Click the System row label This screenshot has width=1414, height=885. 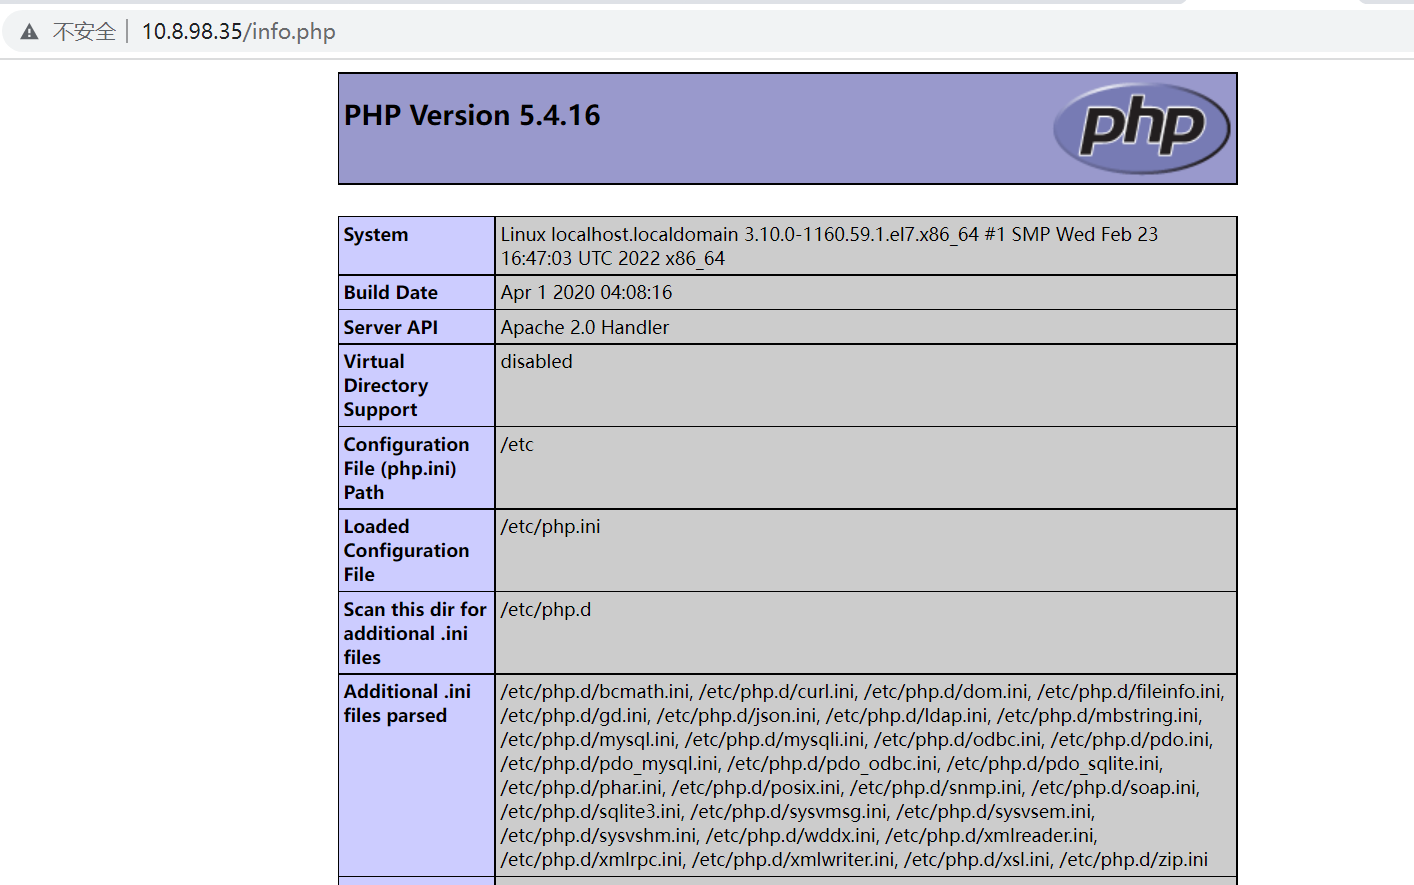(x=376, y=235)
